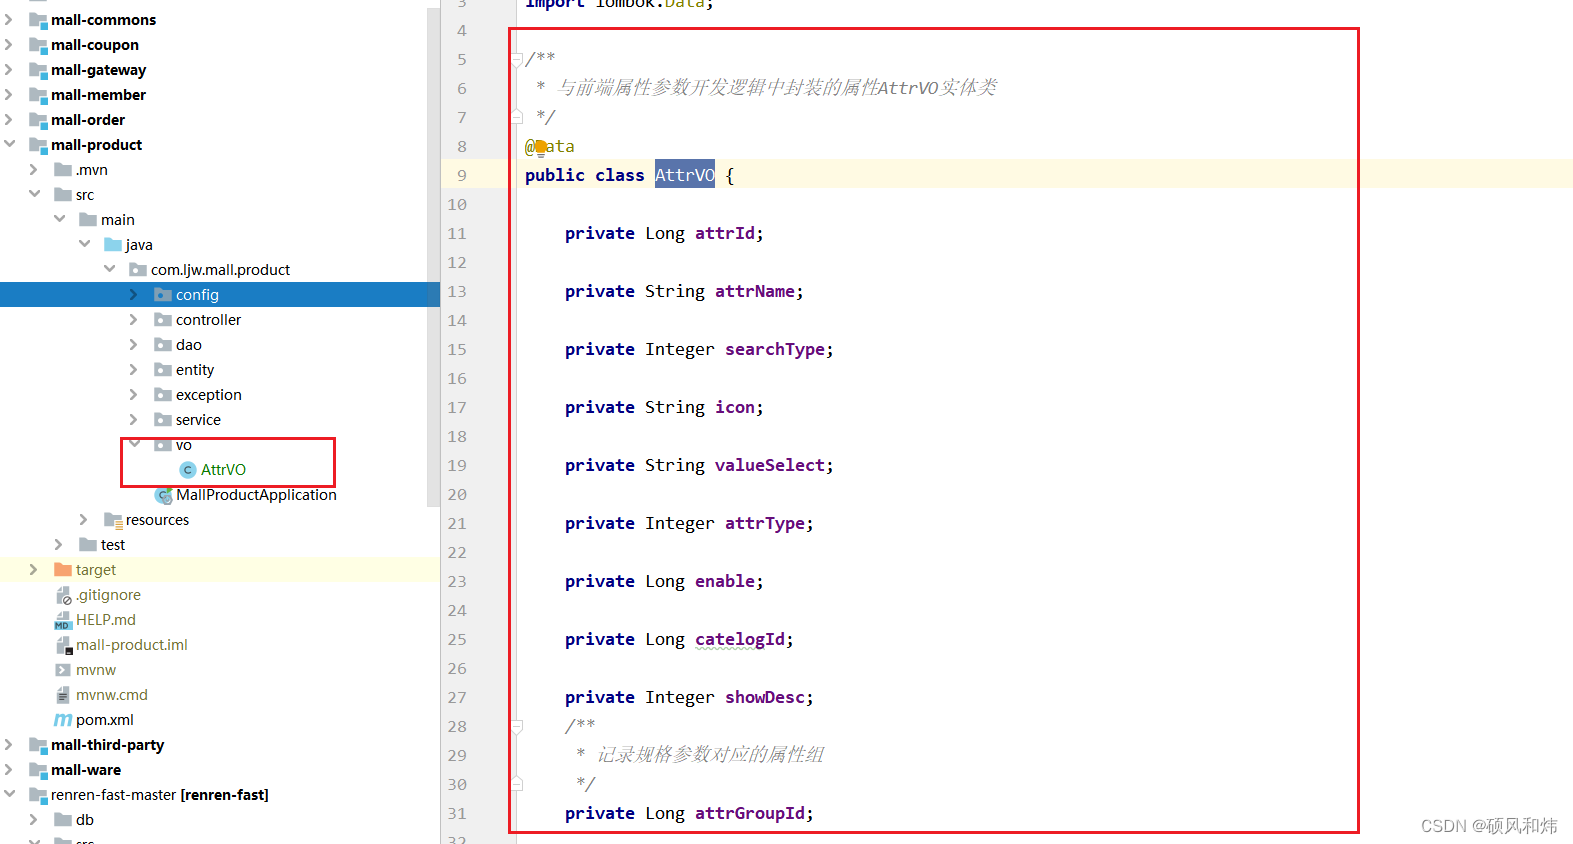Click the mvnw script file icon
Screen dimensions: 1573x844
63,670
